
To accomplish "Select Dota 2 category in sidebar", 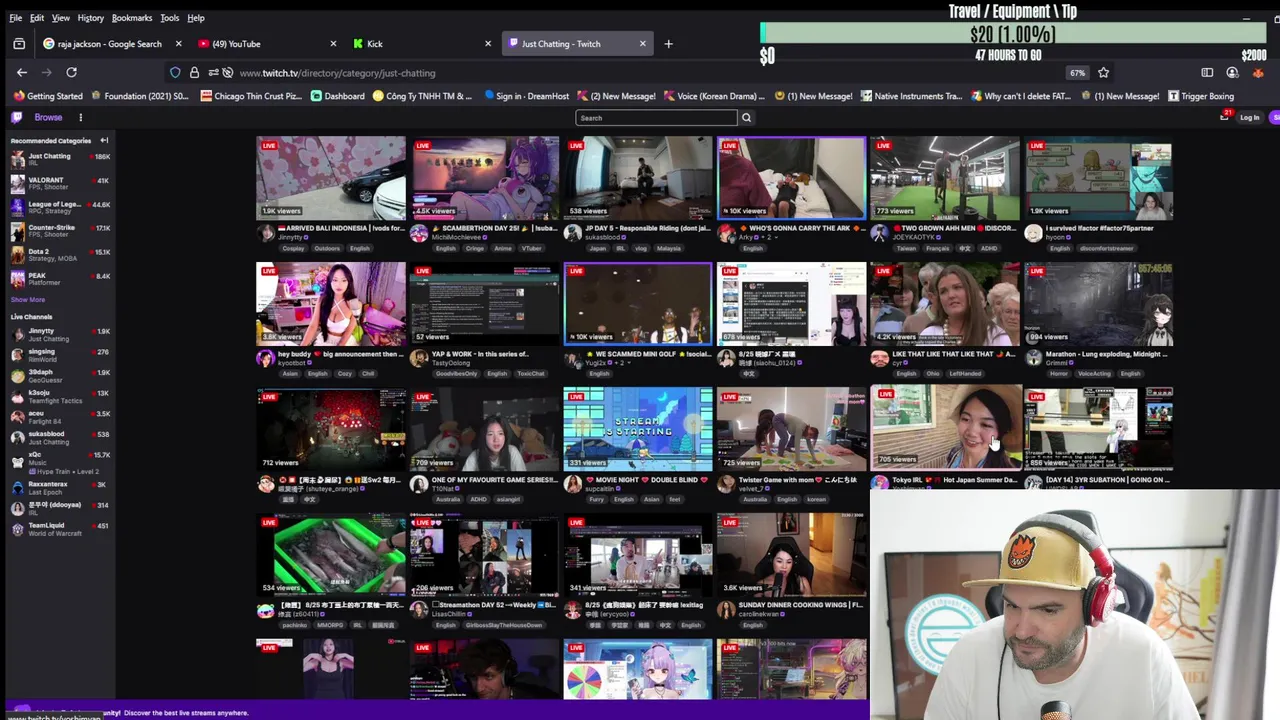I will [x=60, y=255].
